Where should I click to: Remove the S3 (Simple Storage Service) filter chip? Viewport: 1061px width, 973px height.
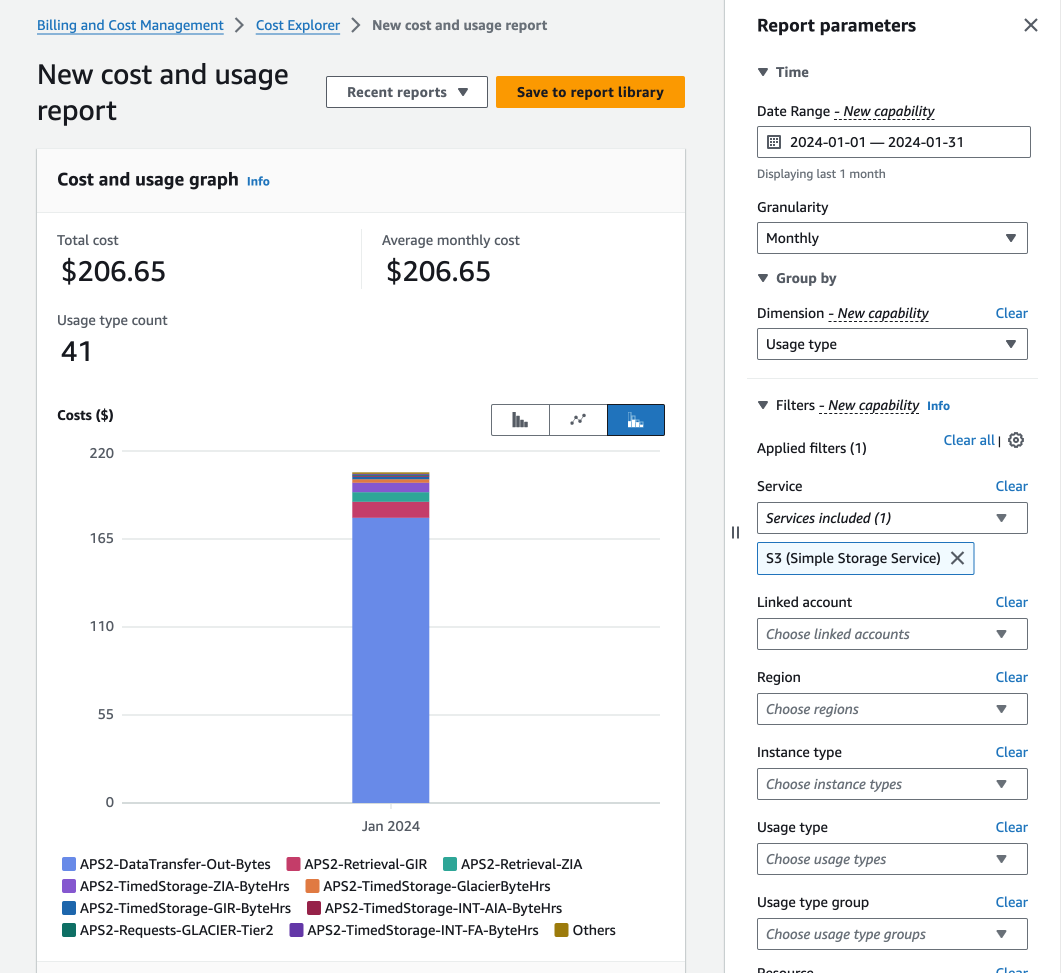[957, 558]
